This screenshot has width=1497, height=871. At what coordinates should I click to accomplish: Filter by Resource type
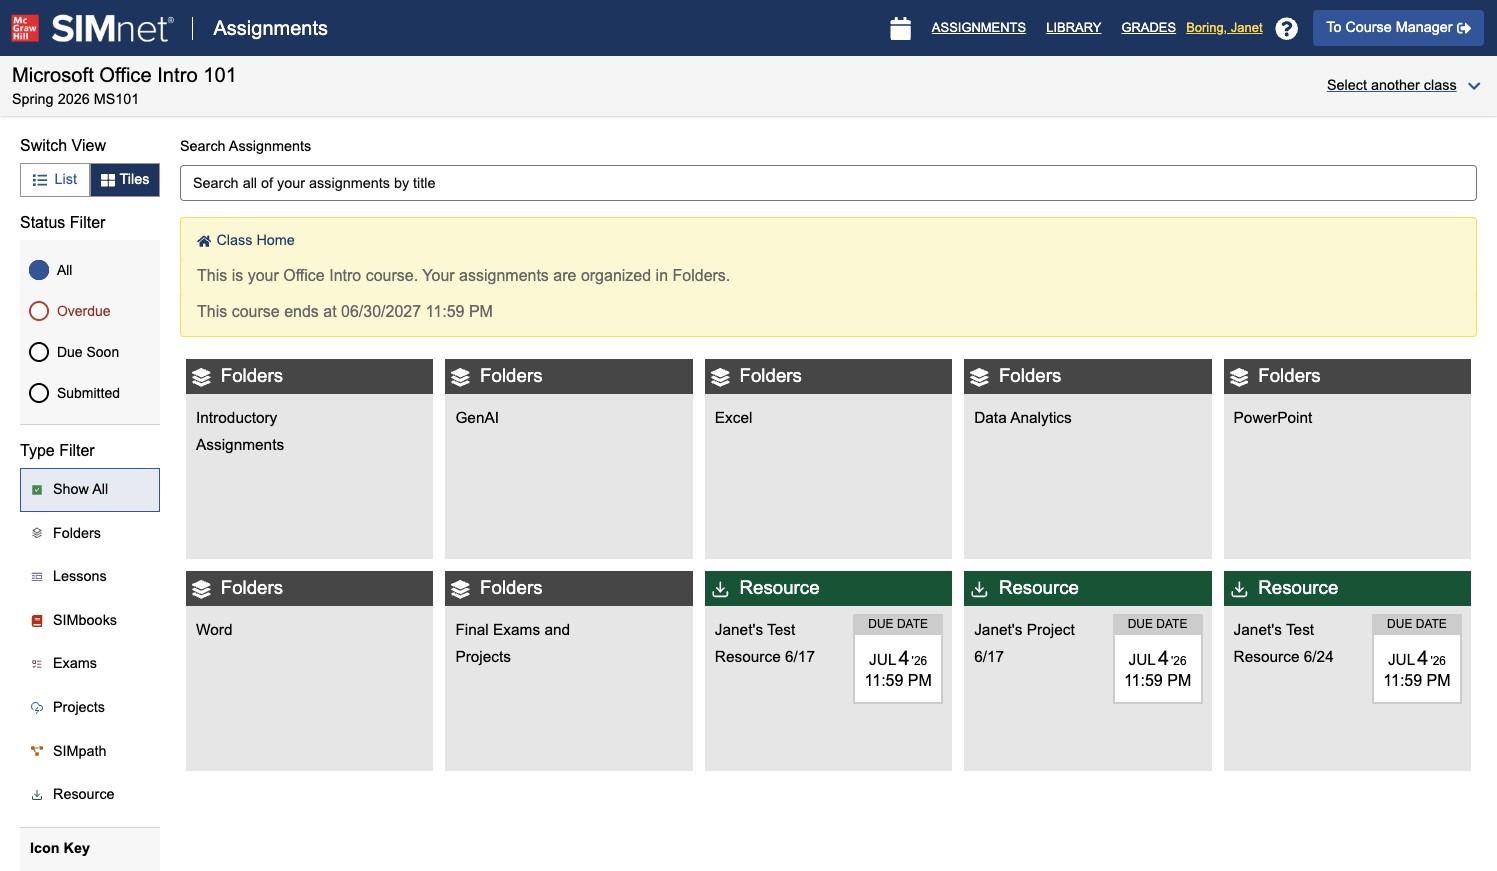[x=90, y=795]
